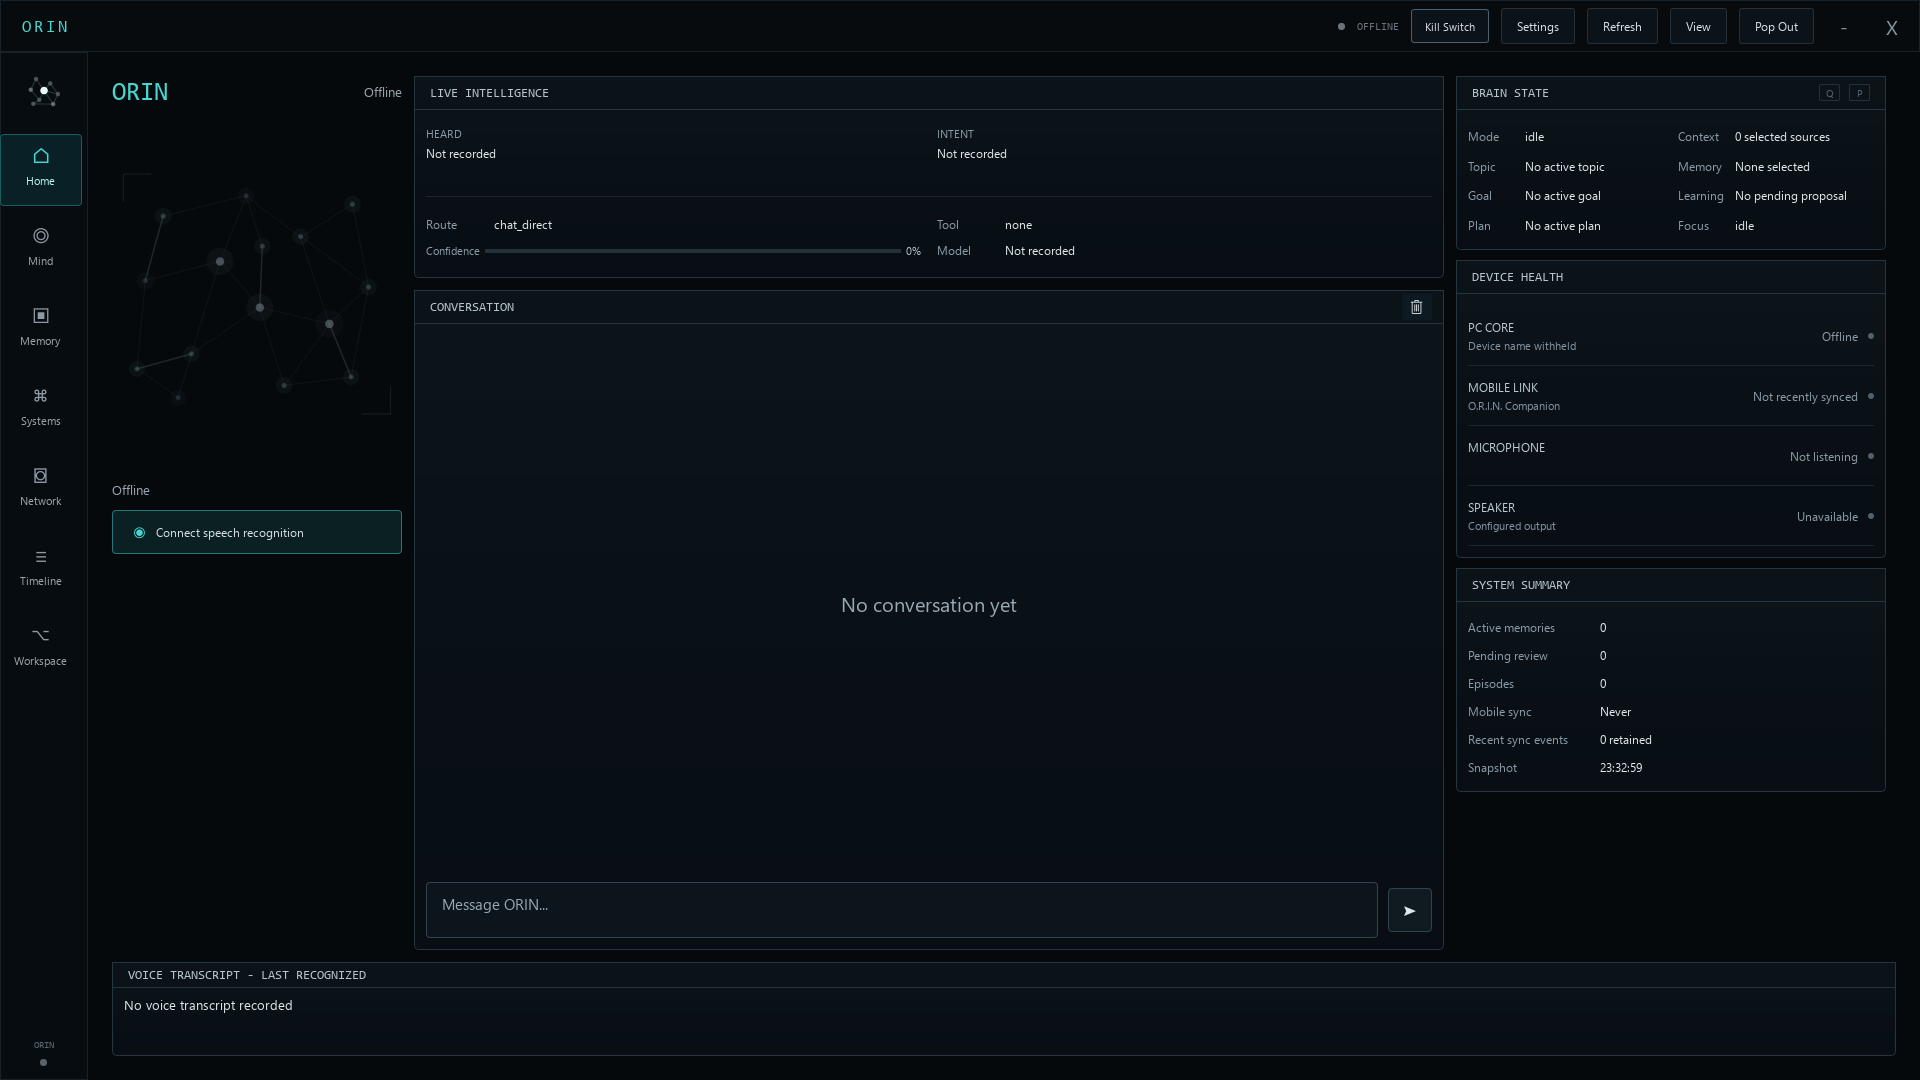Click the Refresh button

click(x=1622, y=27)
